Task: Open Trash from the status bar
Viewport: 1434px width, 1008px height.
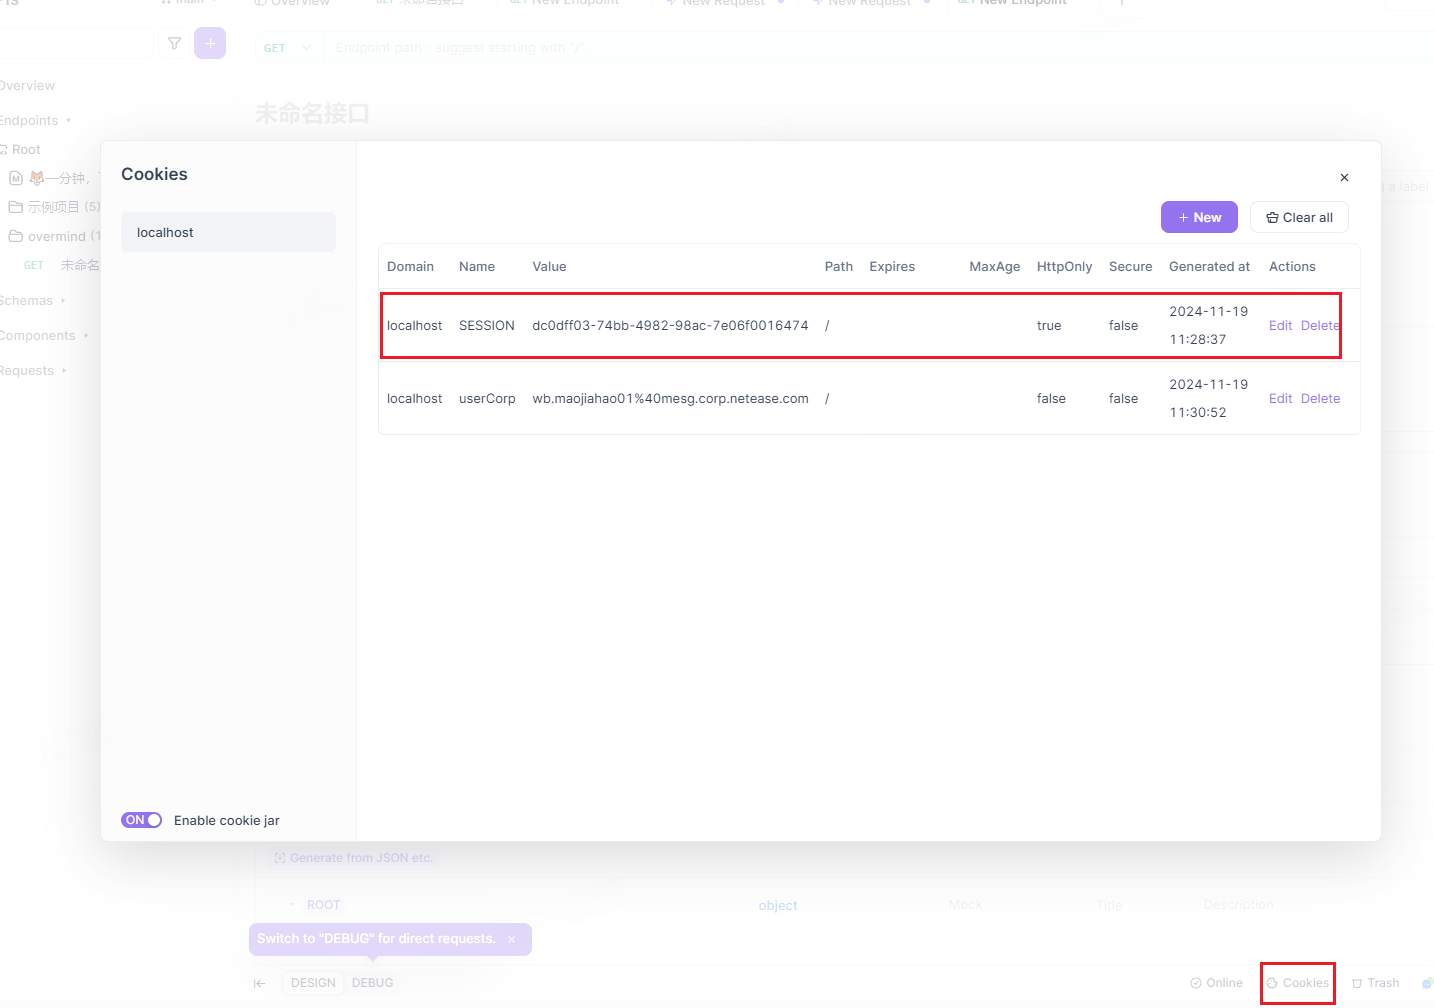Action: coord(1375,983)
